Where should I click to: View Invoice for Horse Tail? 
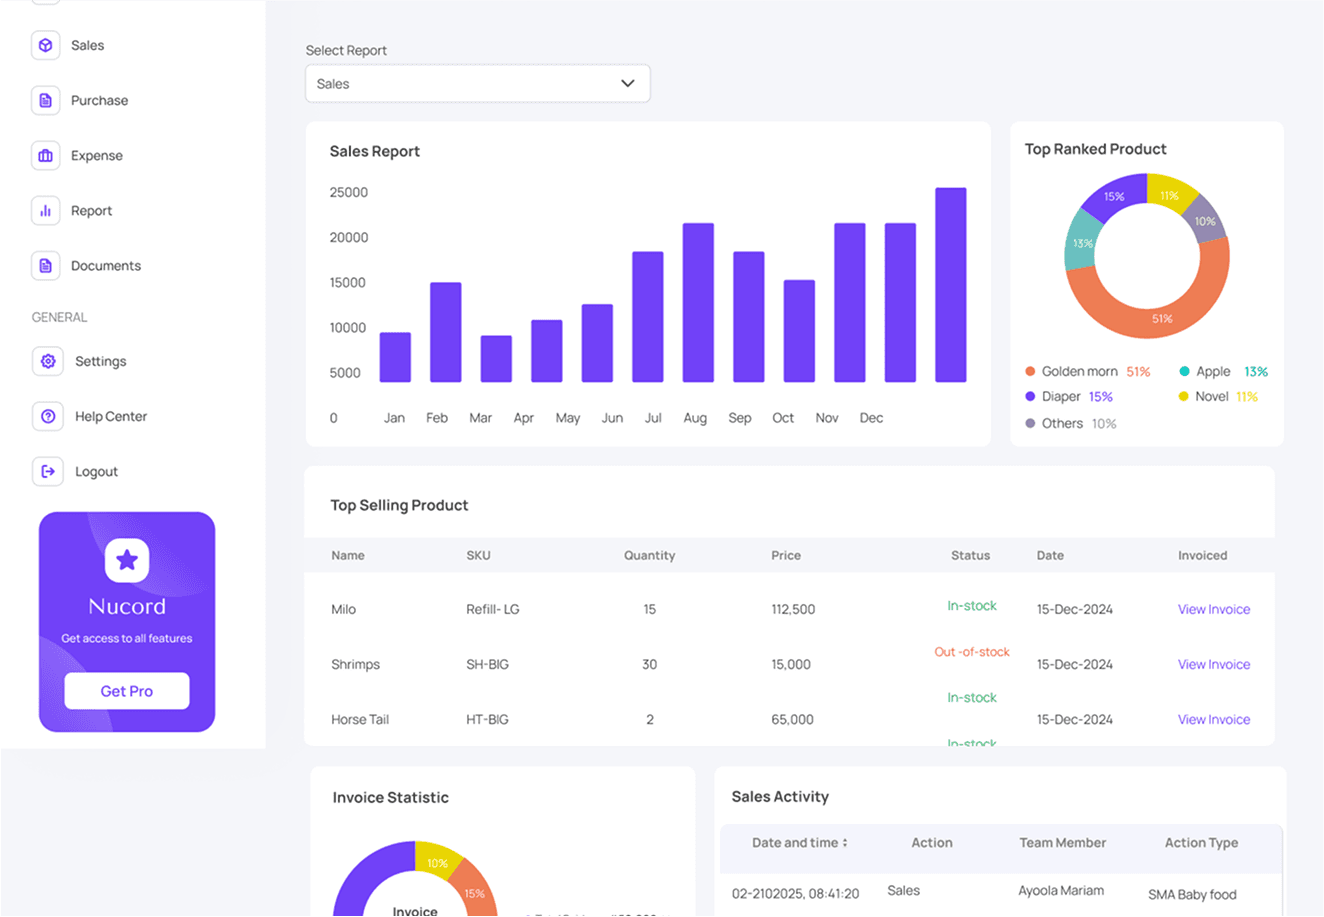coord(1214,719)
